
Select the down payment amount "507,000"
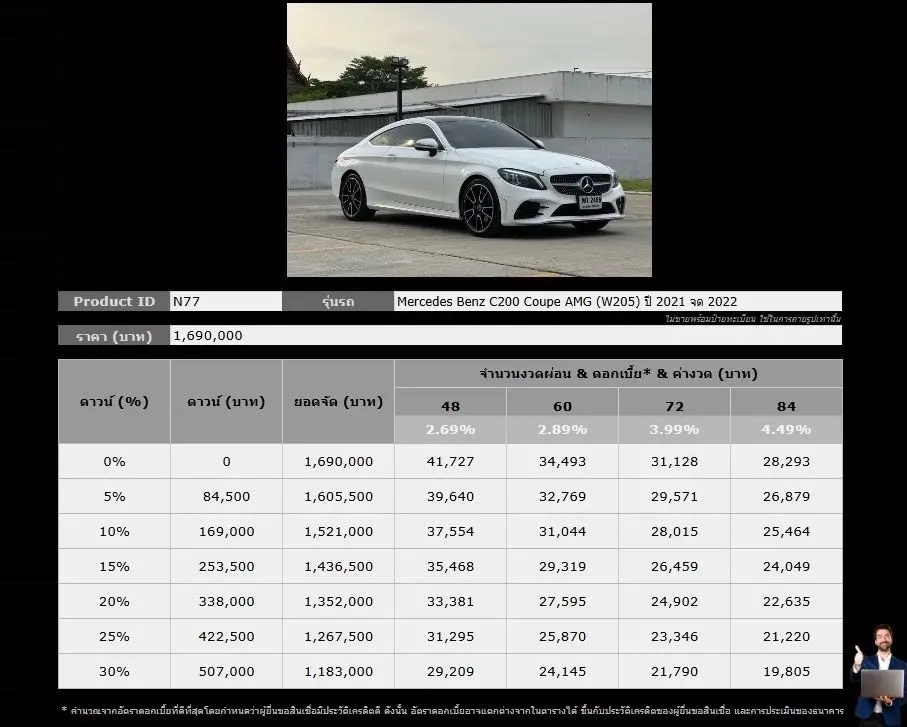pyautogui.click(x=226, y=671)
